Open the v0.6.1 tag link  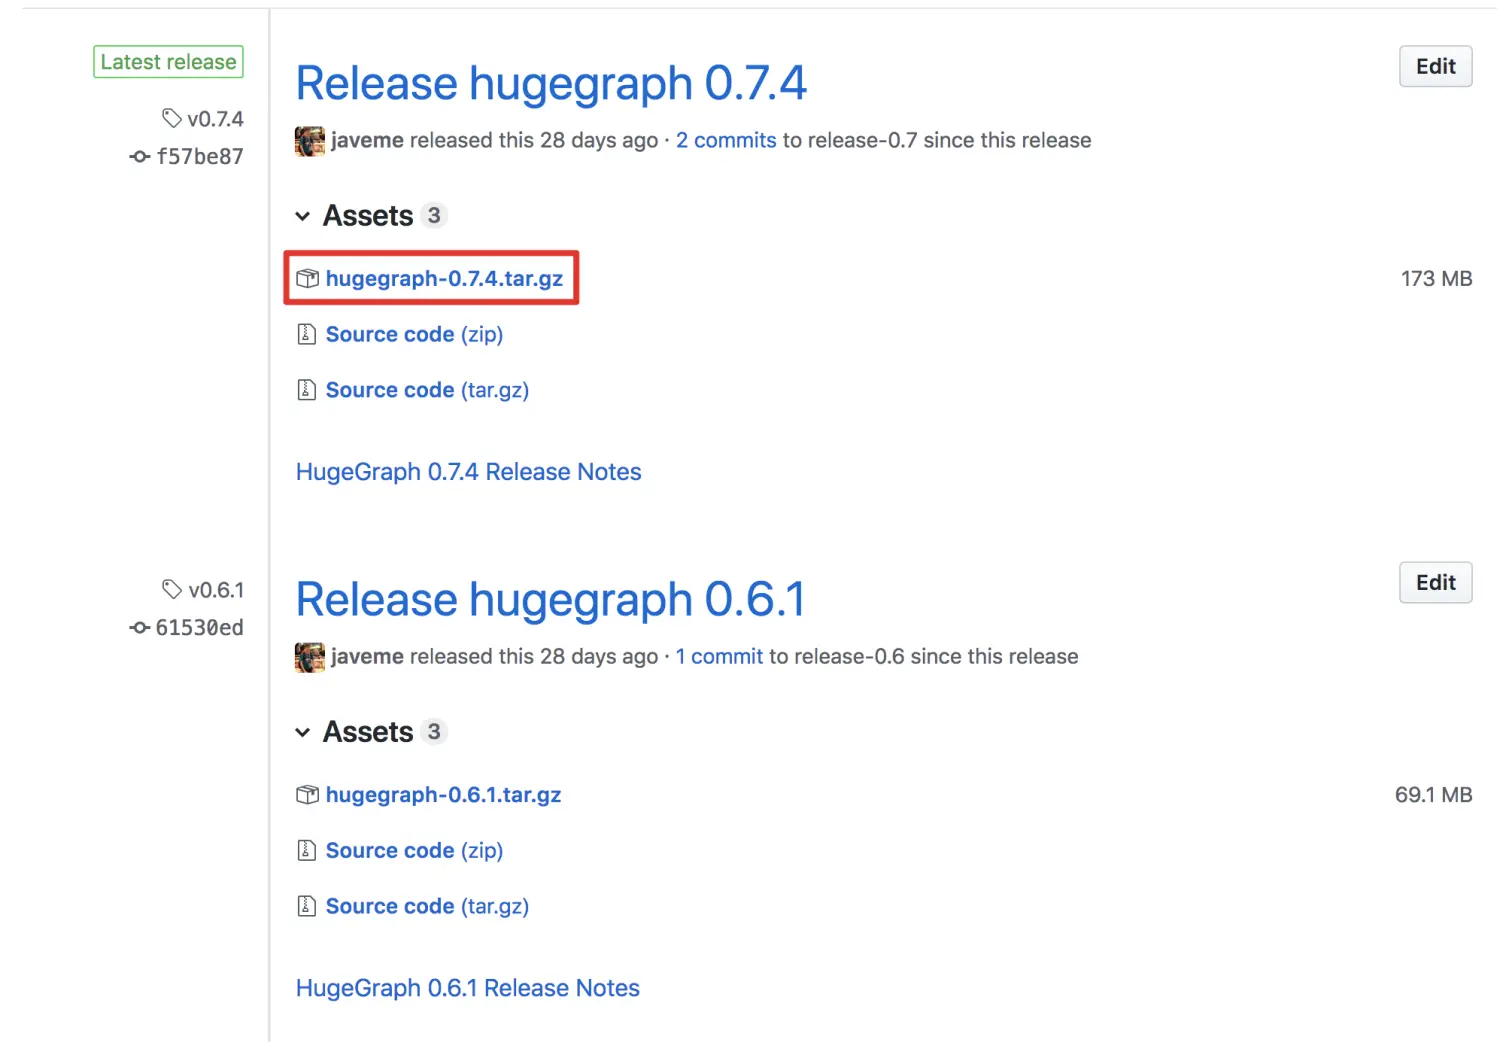point(216,590)
